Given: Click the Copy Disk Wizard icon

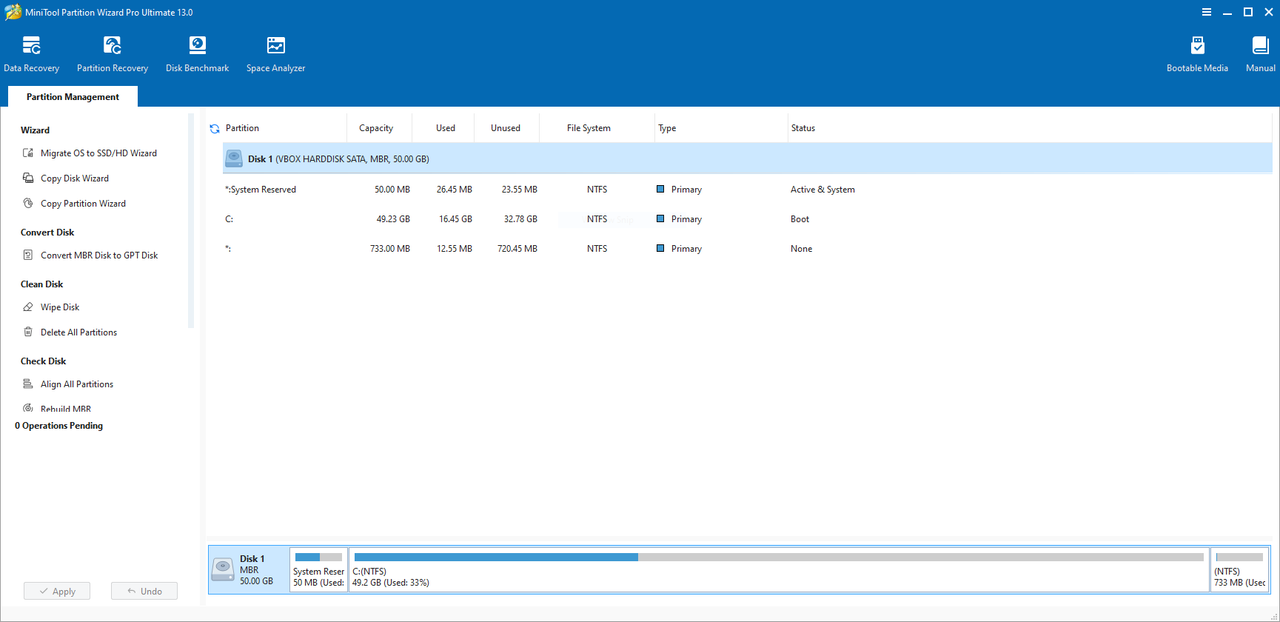Looking at the screenshot, I should point(29,178).
